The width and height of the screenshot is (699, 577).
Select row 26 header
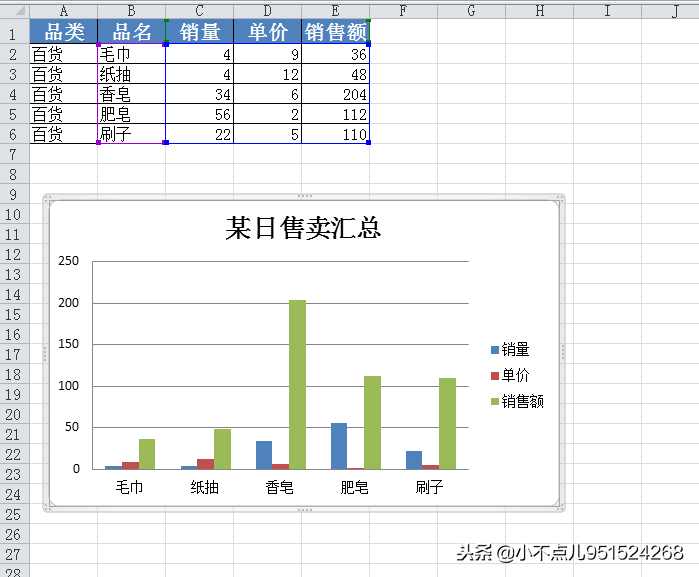click(x=13, y=534)
